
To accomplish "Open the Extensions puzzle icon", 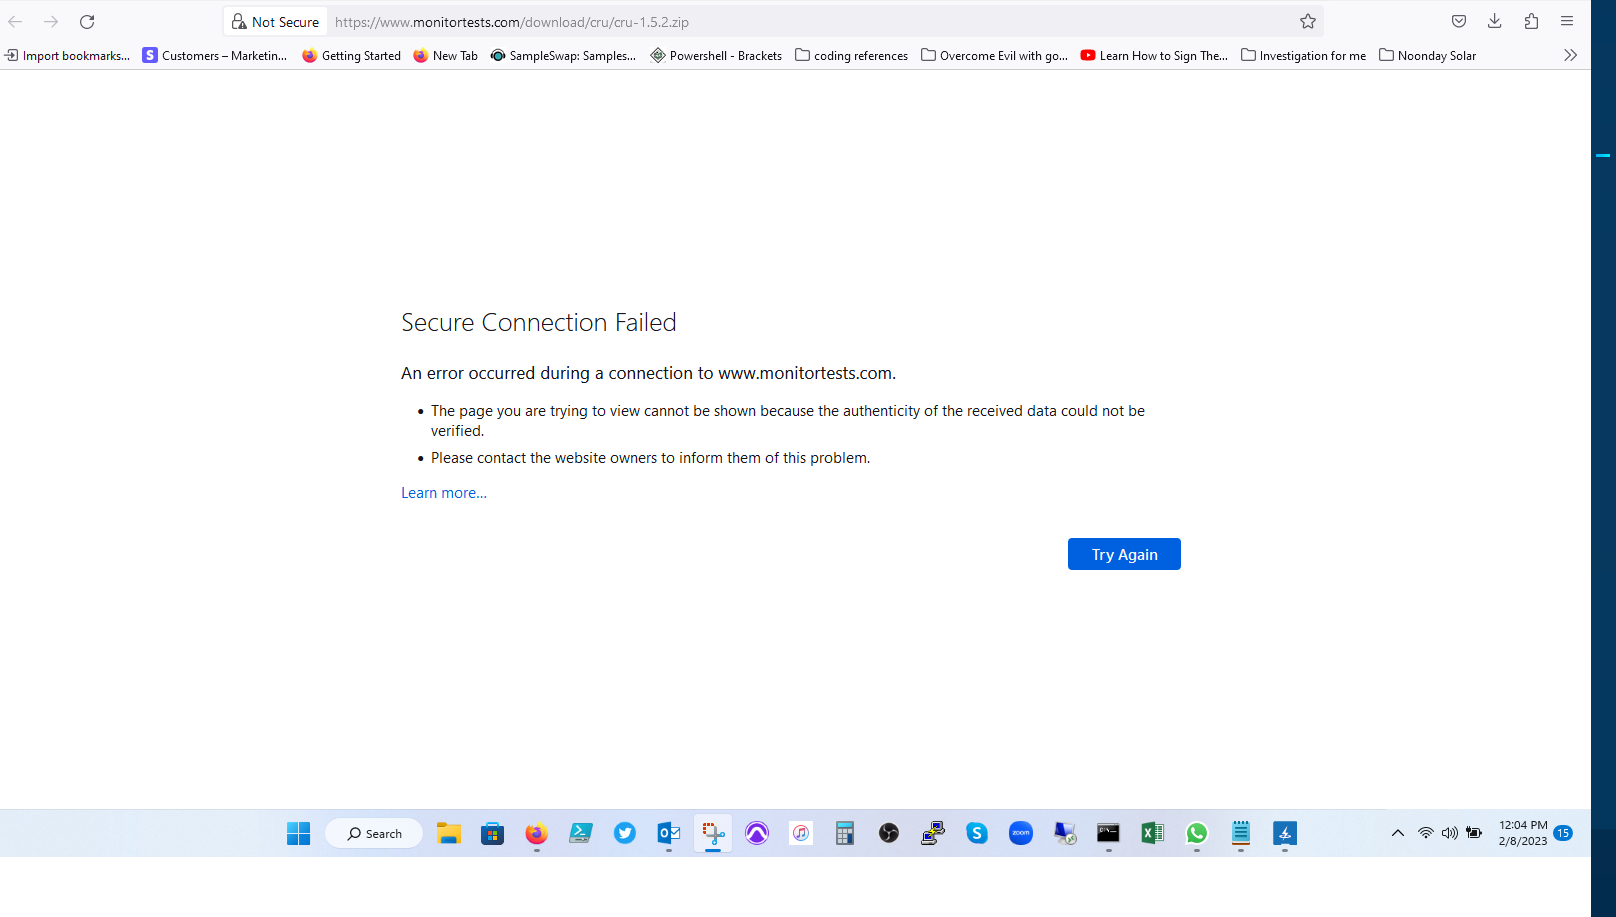I will 1531,22.
